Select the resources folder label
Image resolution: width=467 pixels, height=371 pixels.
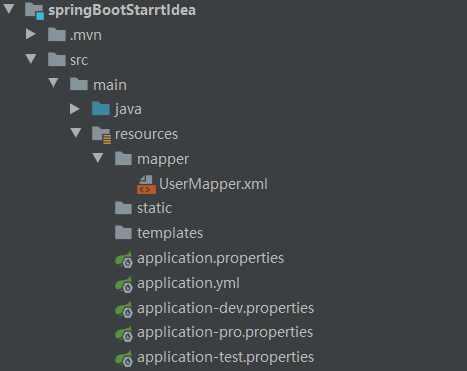coord(146,134)
